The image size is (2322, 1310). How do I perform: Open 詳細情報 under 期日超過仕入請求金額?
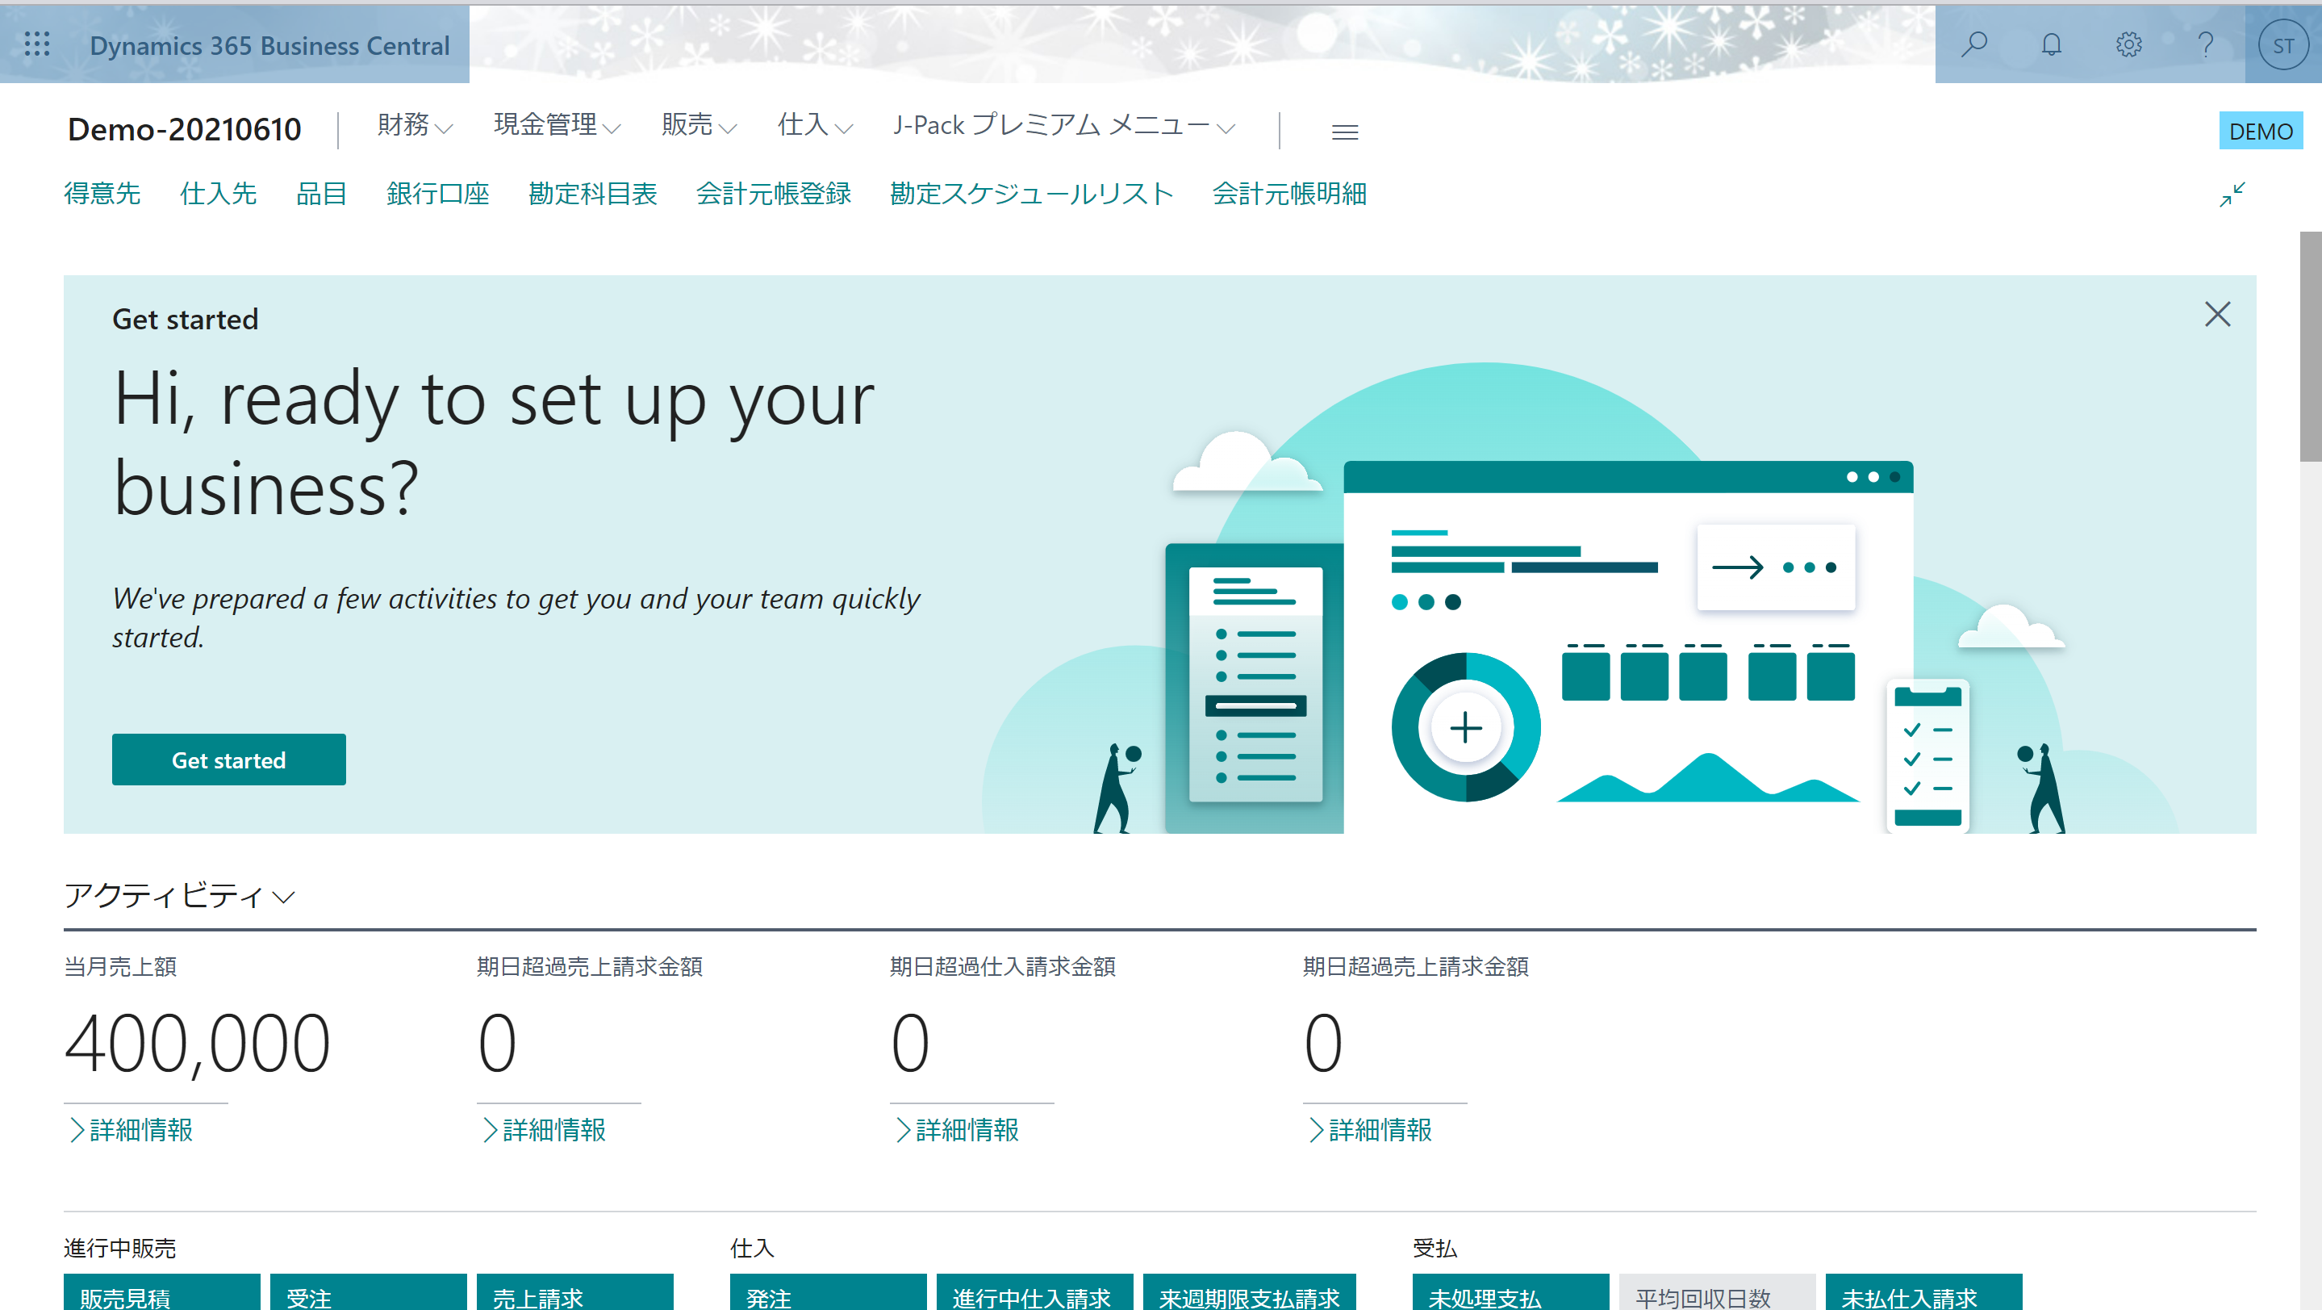[956, 1130]
